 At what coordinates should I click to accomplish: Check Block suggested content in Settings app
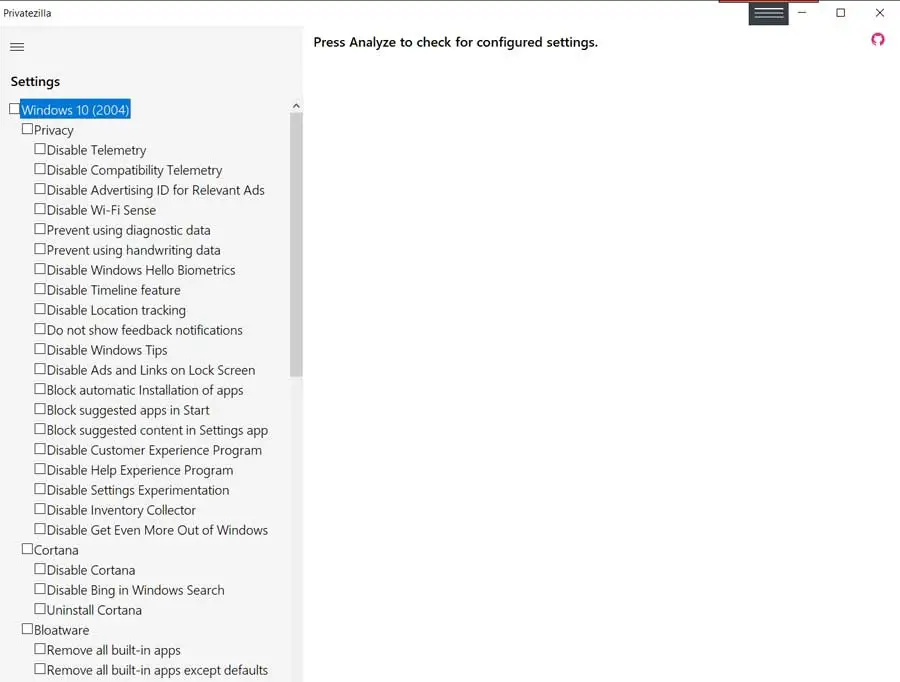pyautogui.click(x=40, y=429)
